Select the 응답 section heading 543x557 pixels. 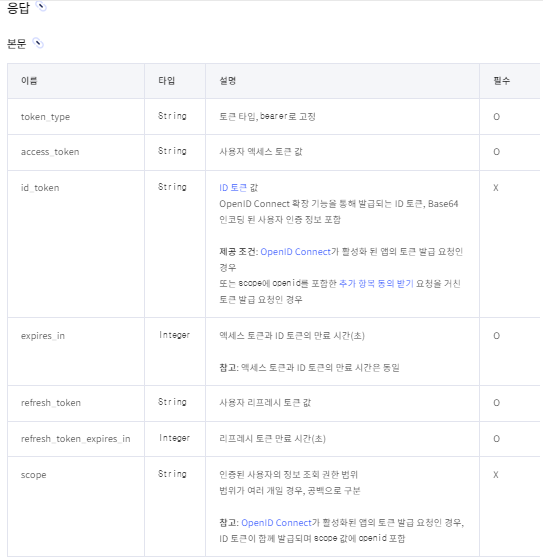(18, 8)
